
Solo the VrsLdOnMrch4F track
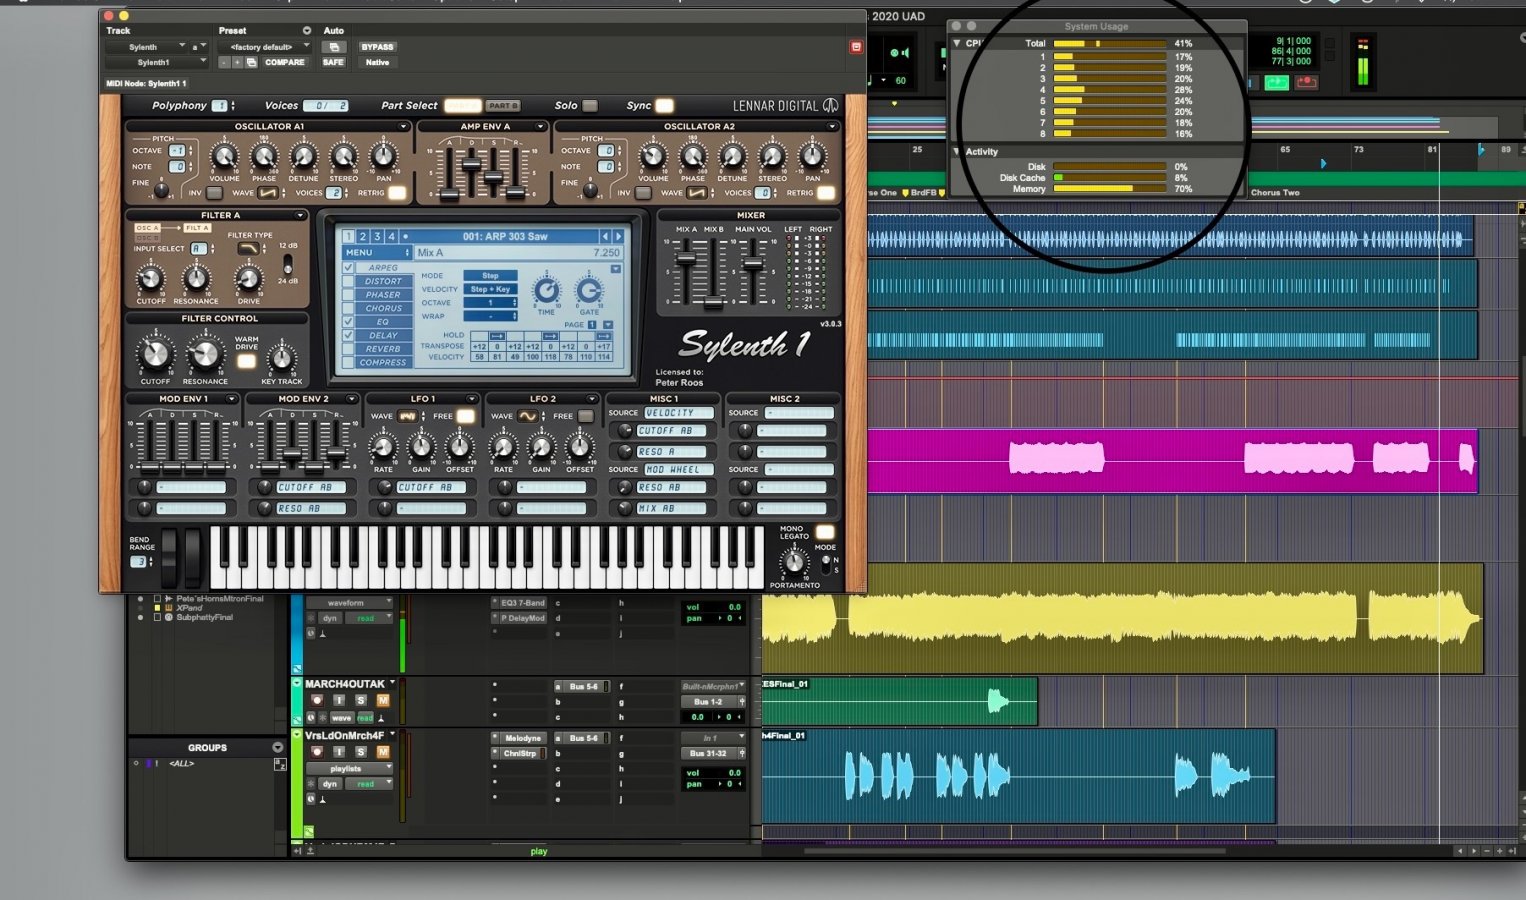click(x=361, y=752)
